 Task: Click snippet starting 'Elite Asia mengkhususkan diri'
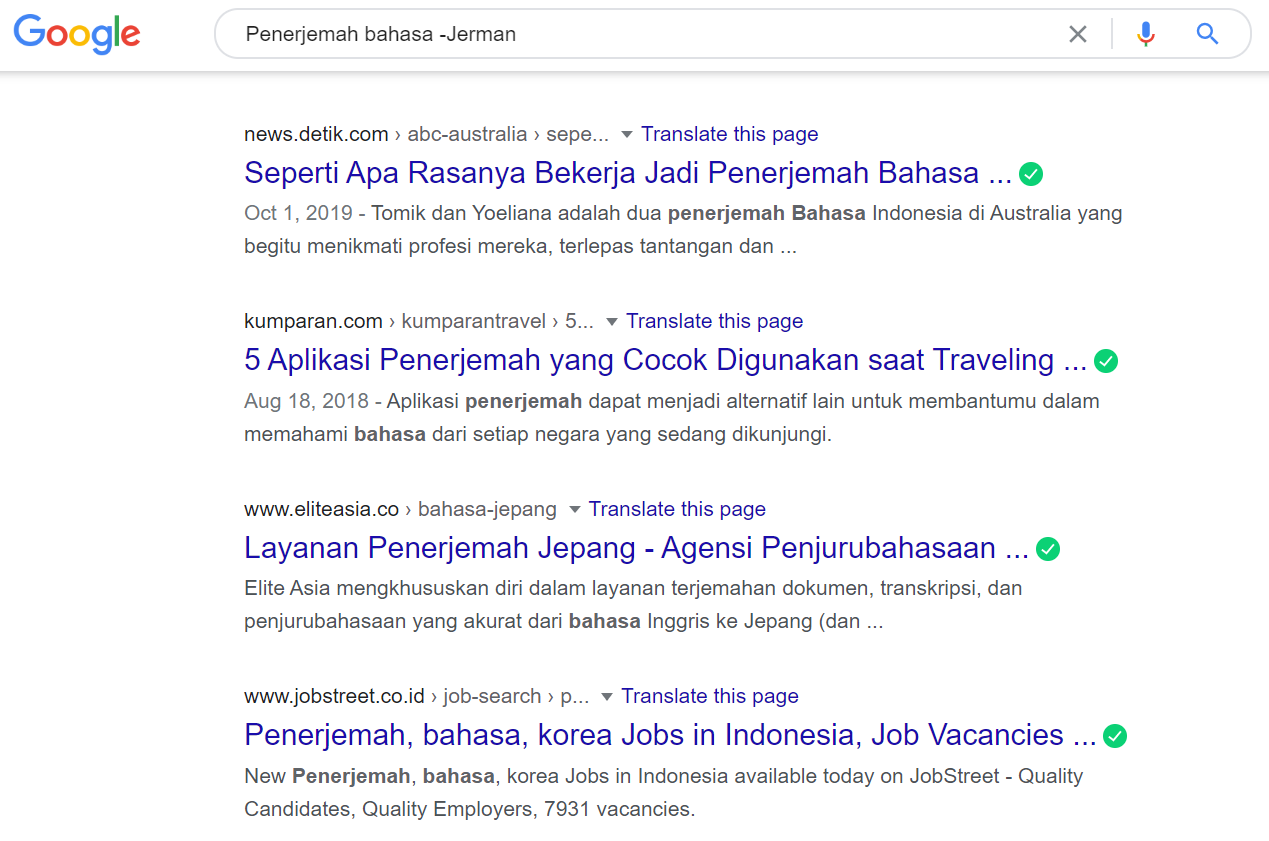click(633, 605)
